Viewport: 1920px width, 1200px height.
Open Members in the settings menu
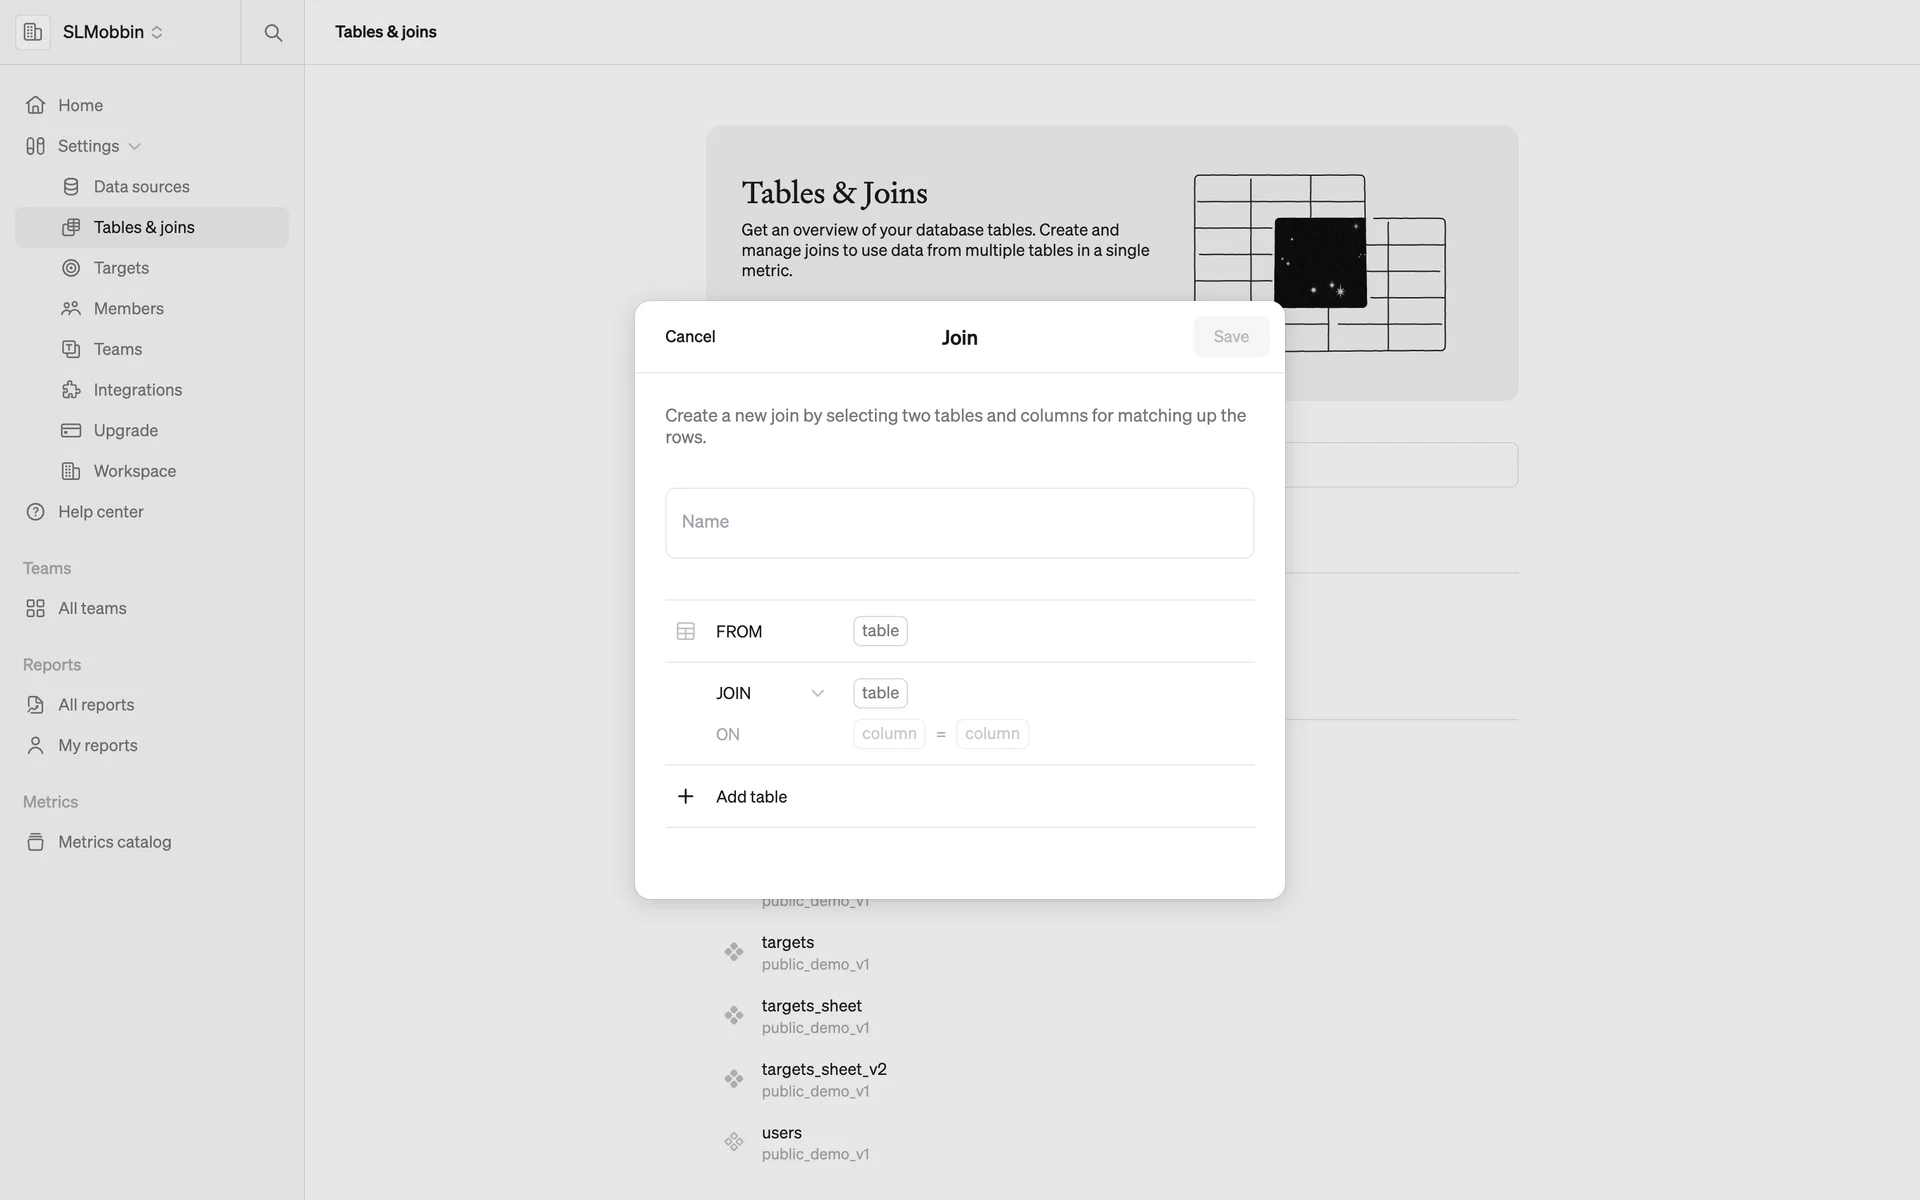pyautogui.click(x=128, y=309)
